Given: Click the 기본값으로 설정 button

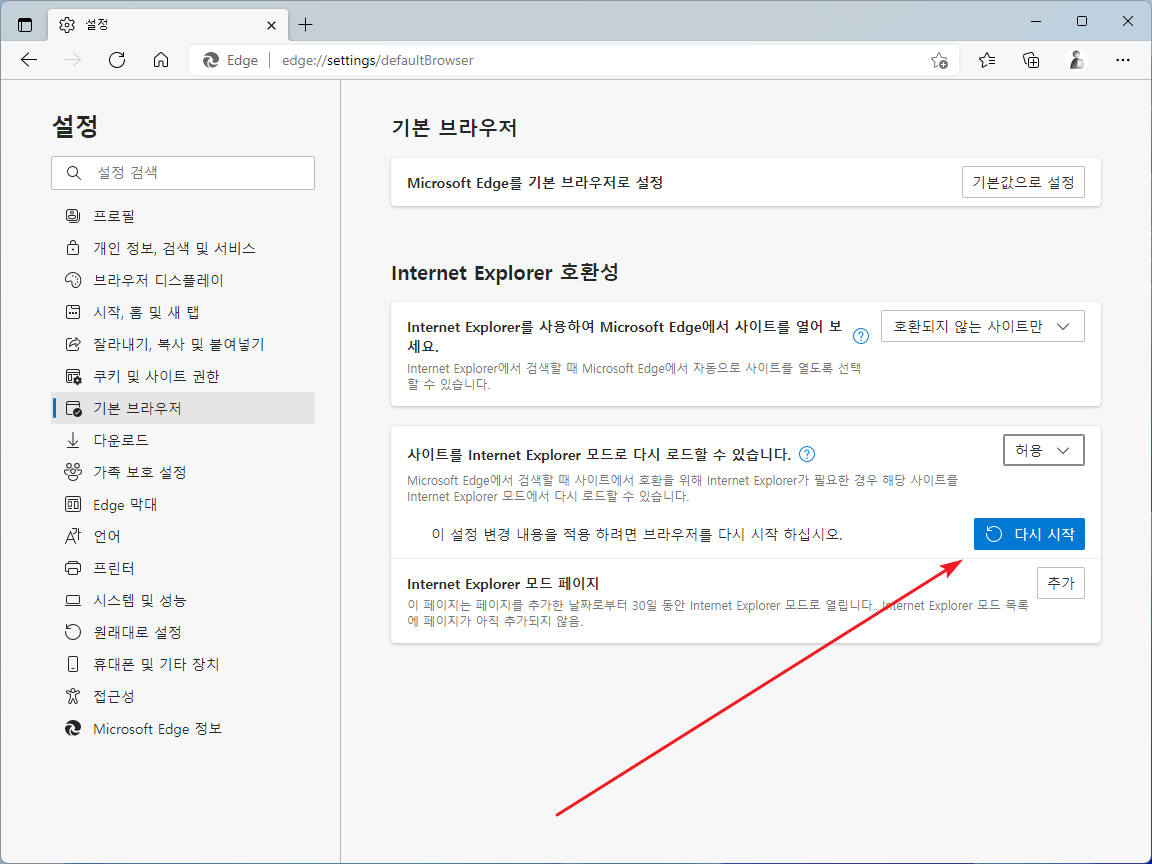Looking at the screenshot, I should click(1023, 182).
